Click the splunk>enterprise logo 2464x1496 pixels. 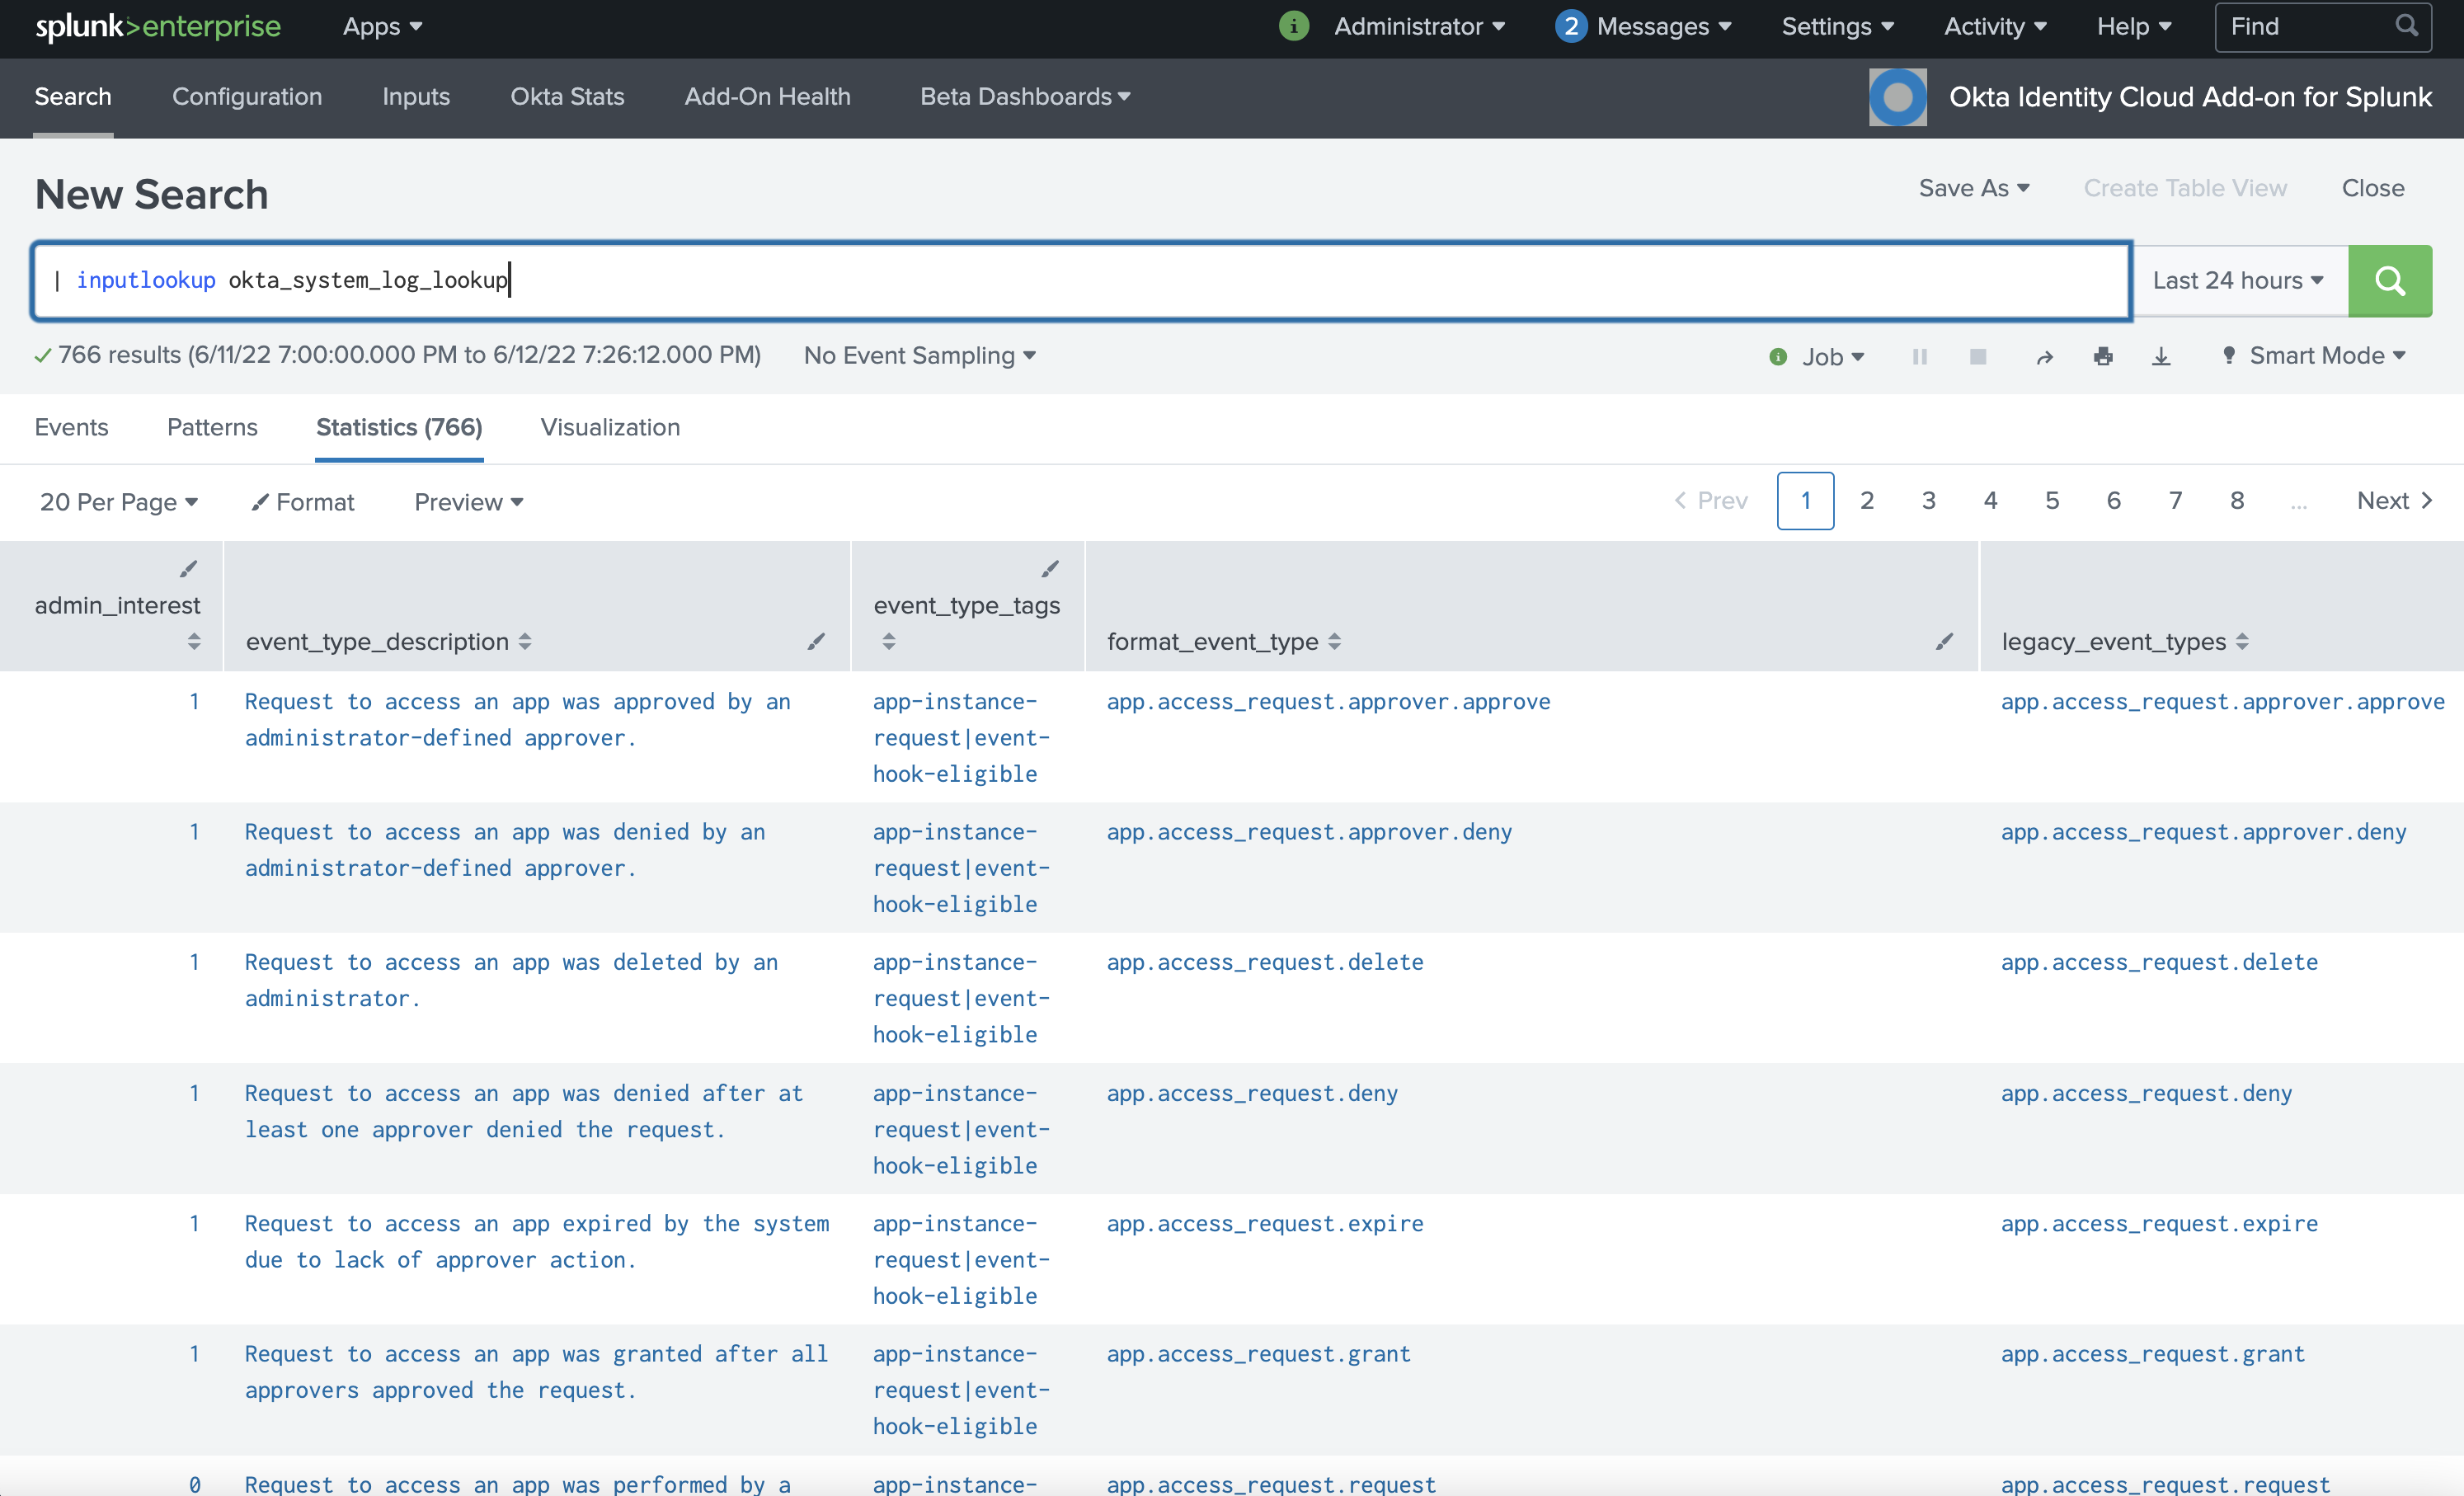coord(158,26)
